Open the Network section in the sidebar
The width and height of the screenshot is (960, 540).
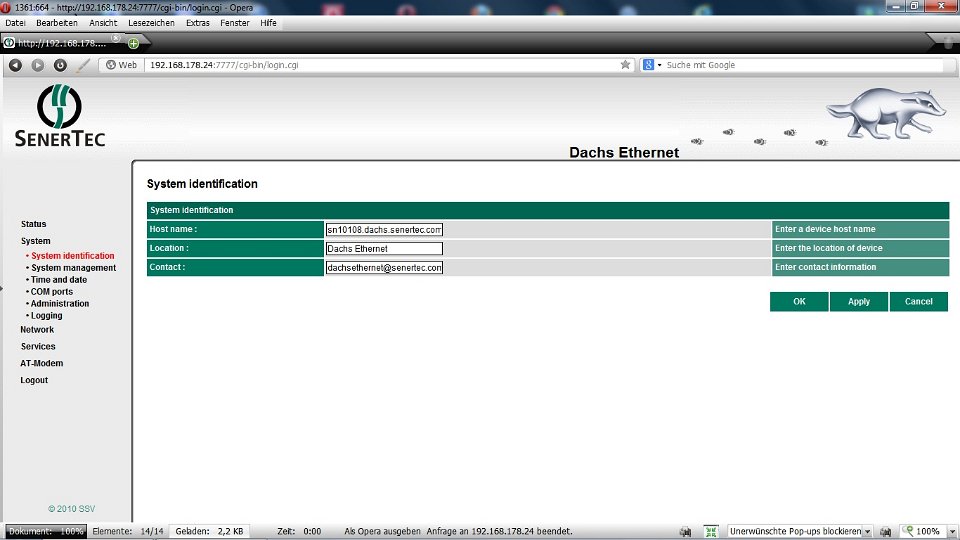coord(37,330)
